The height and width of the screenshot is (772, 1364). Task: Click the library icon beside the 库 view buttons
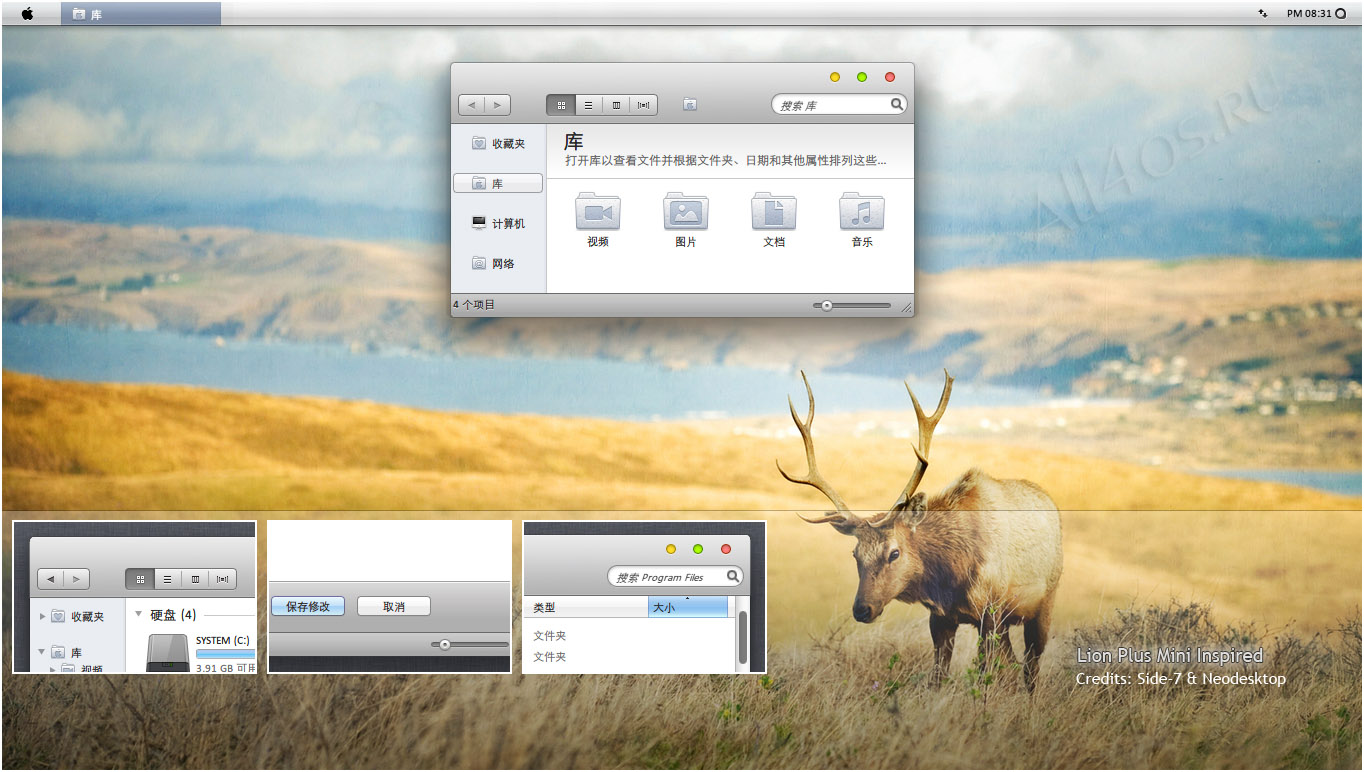pos(690,104)
